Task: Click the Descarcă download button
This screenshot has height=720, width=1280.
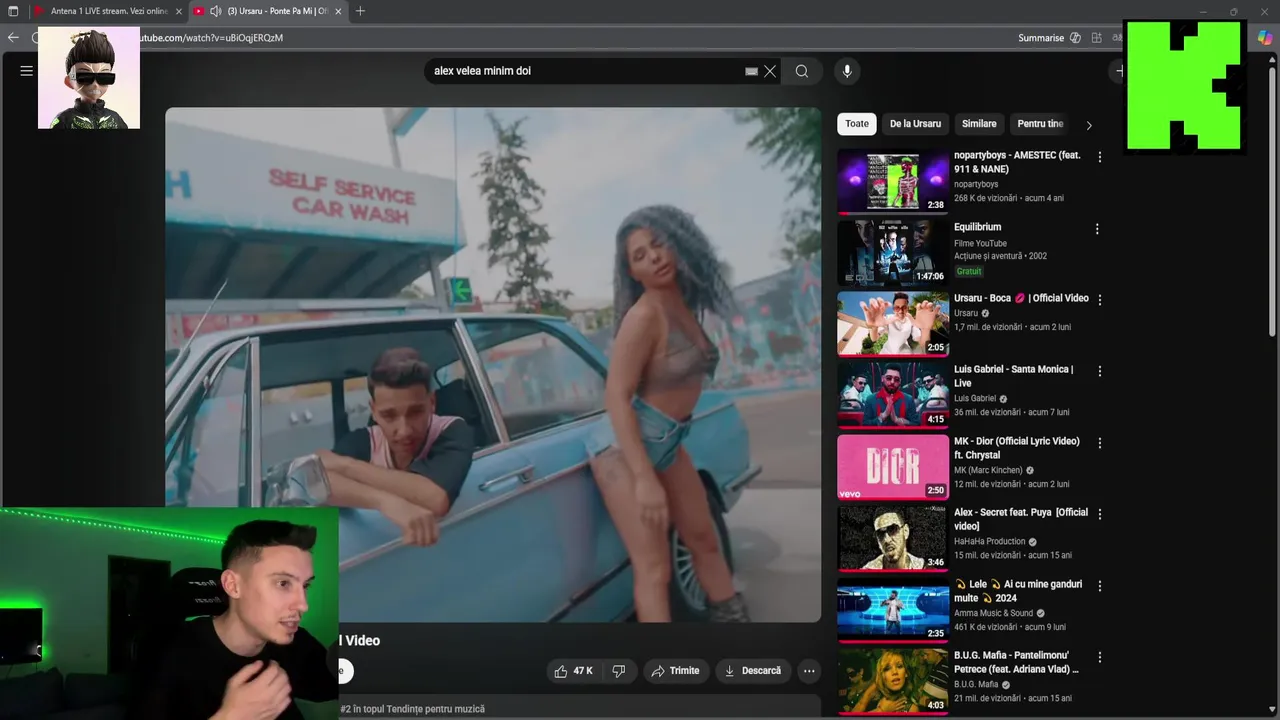Action: pos(752,671)
